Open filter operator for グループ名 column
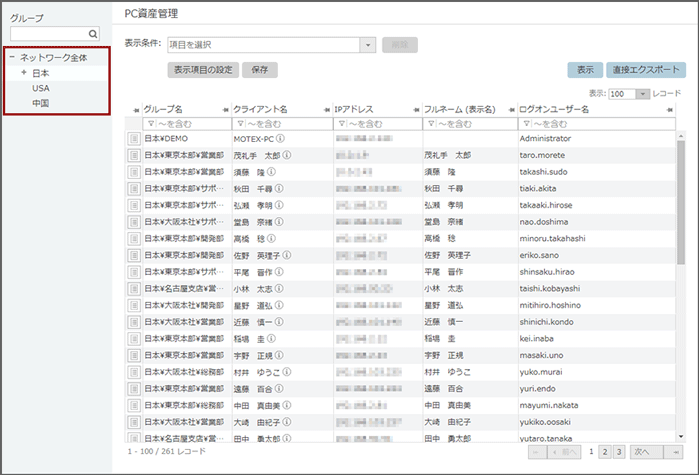Viewport: 699px width, 475px height. [151, 124]
